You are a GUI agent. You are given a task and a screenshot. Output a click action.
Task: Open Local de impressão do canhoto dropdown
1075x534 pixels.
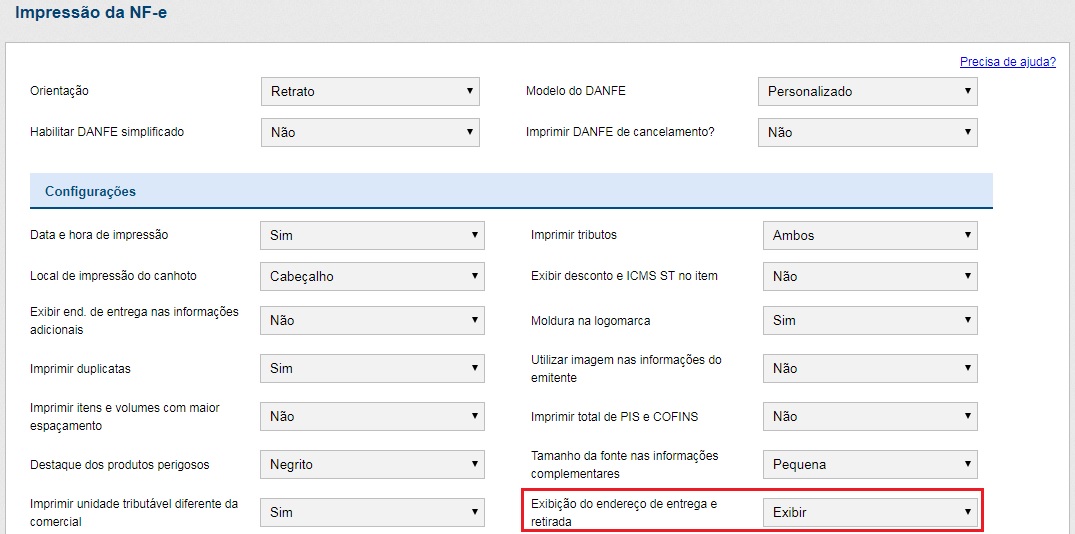372,276
